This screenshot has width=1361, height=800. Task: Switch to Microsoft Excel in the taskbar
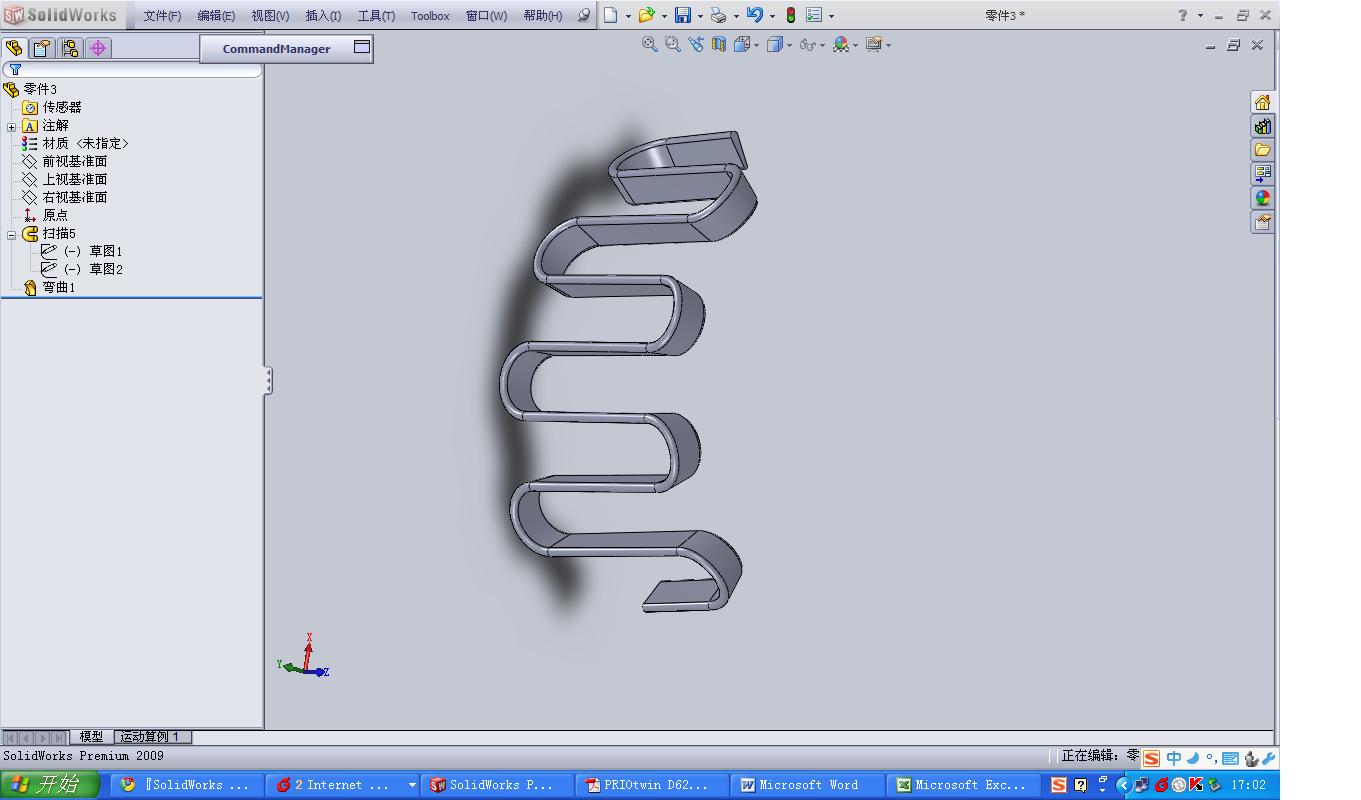tap(964, 785)
